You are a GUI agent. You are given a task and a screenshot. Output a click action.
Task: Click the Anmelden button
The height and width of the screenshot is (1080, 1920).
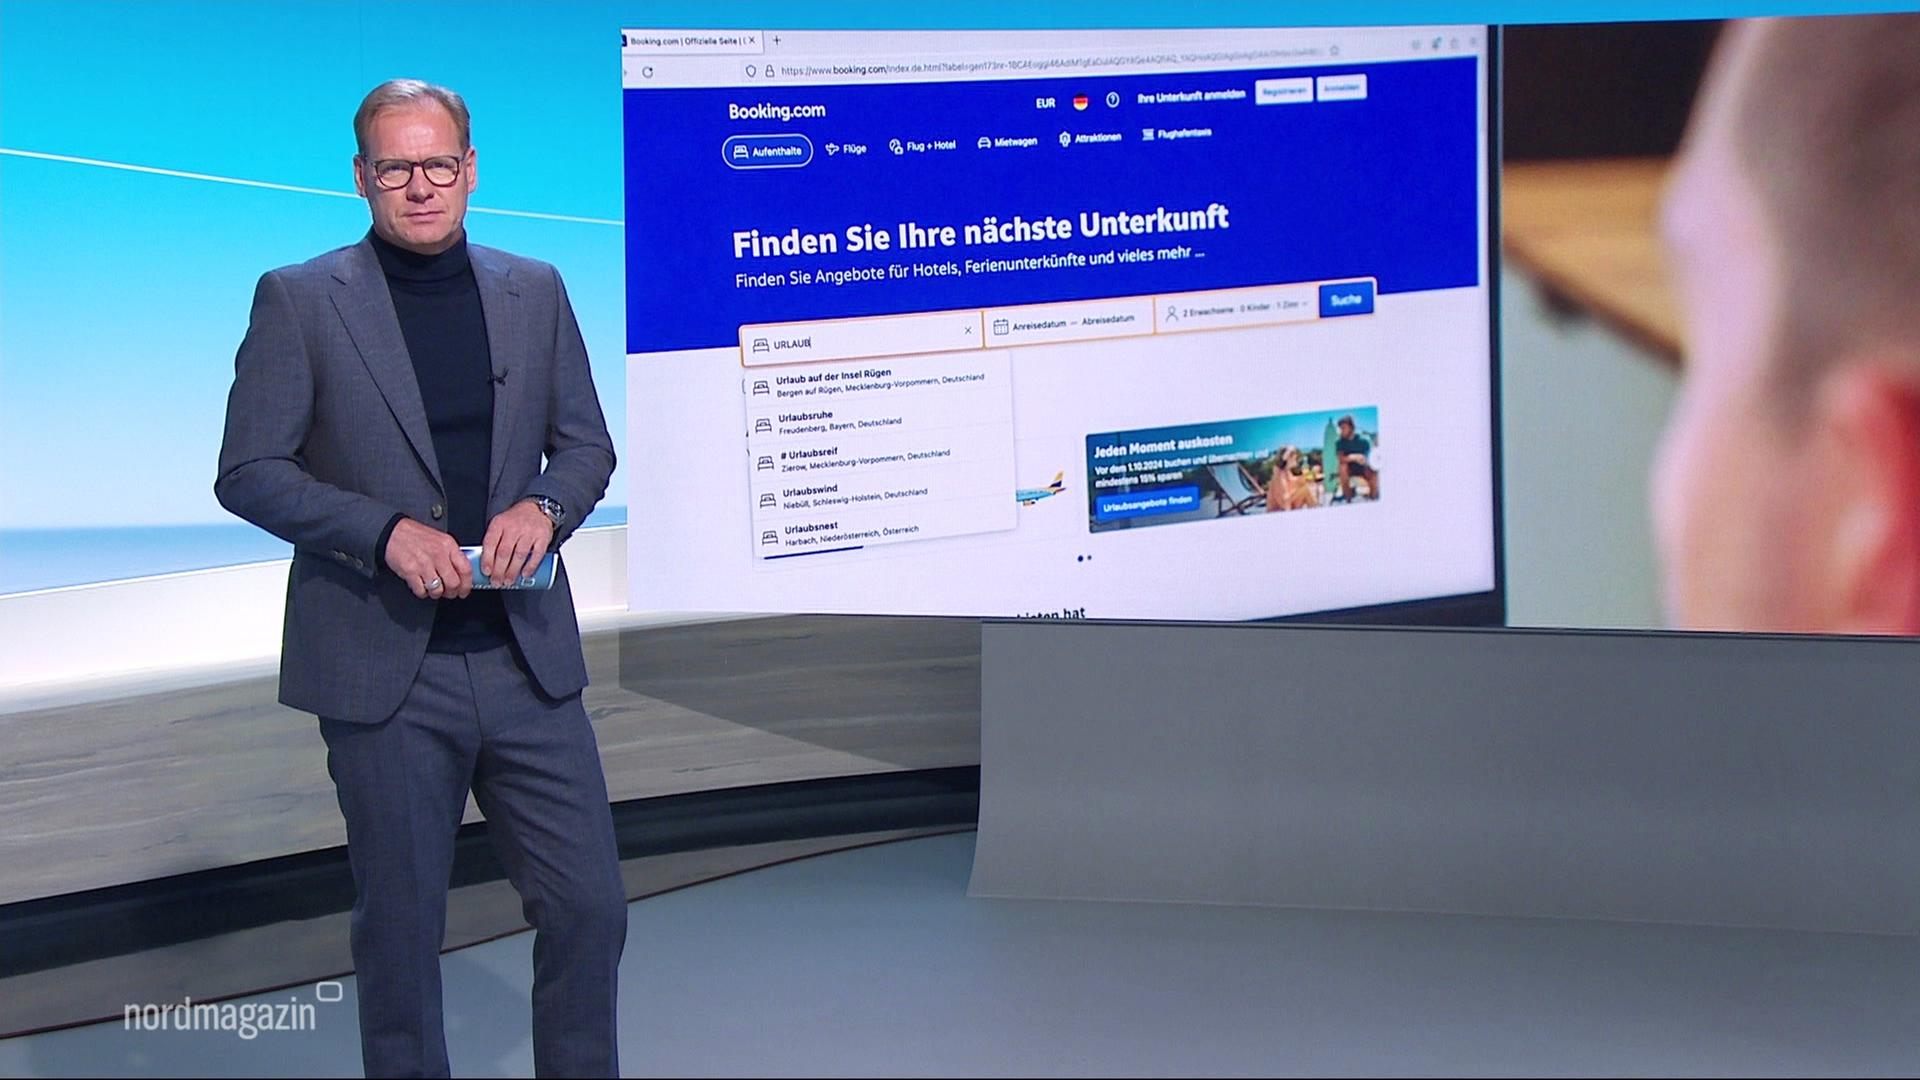(1341, 88)
